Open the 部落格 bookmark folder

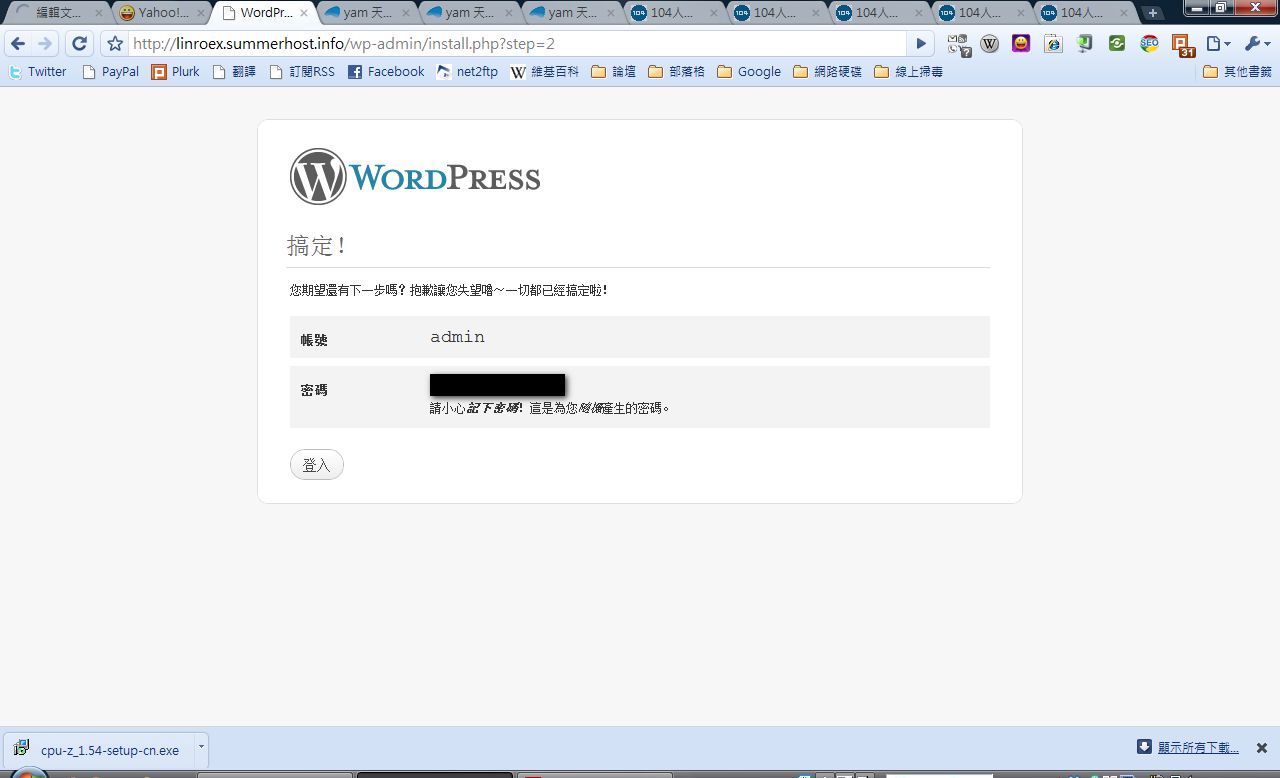676,72
